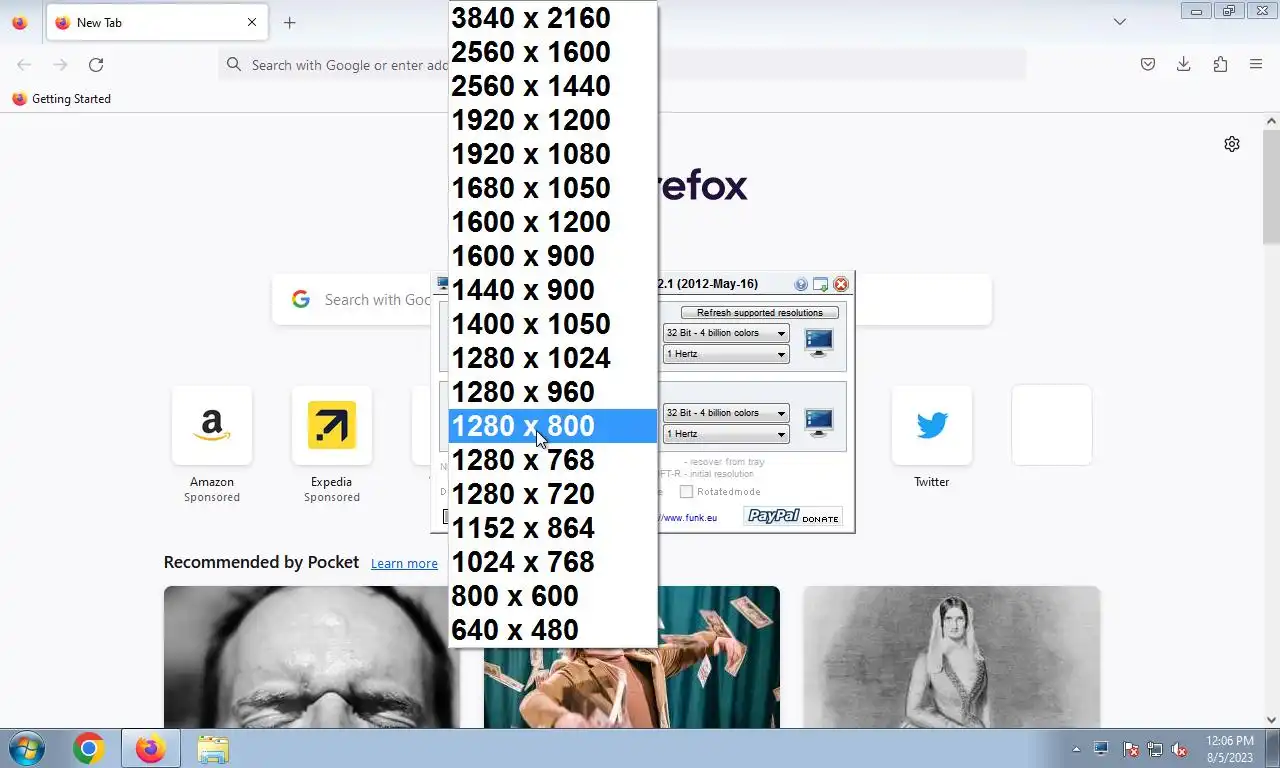The image size is (1280, 768).
Task: Open the Pocket story with the man's forehead photo
Action: [x=312, y=657]
